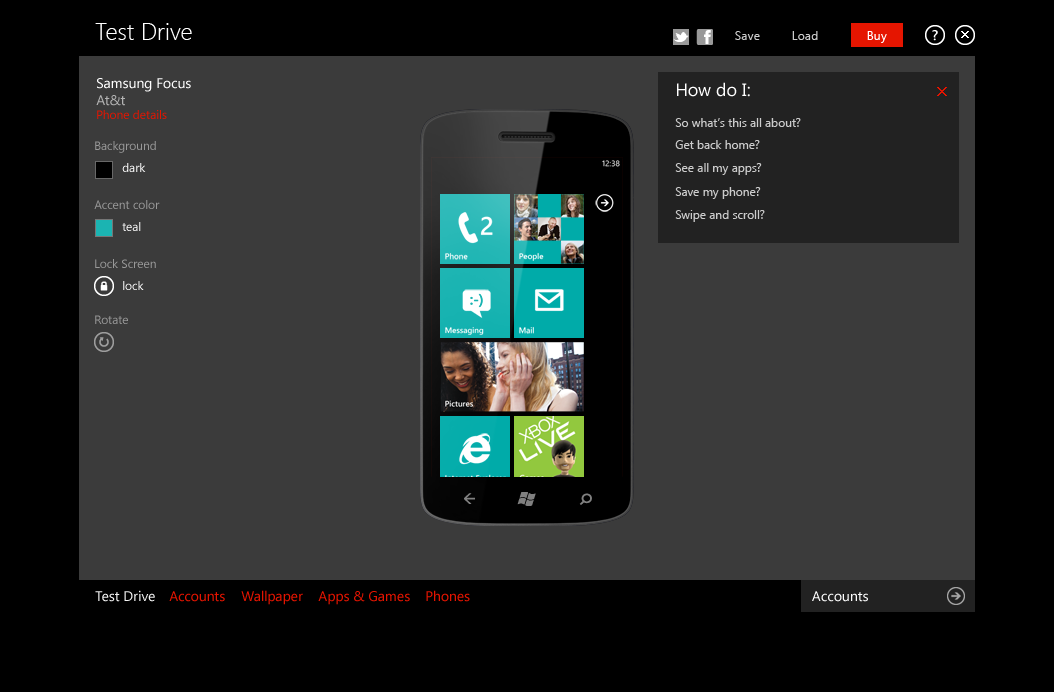
Task: Tap the phone's search button
Action: click(x=585, y=498)
